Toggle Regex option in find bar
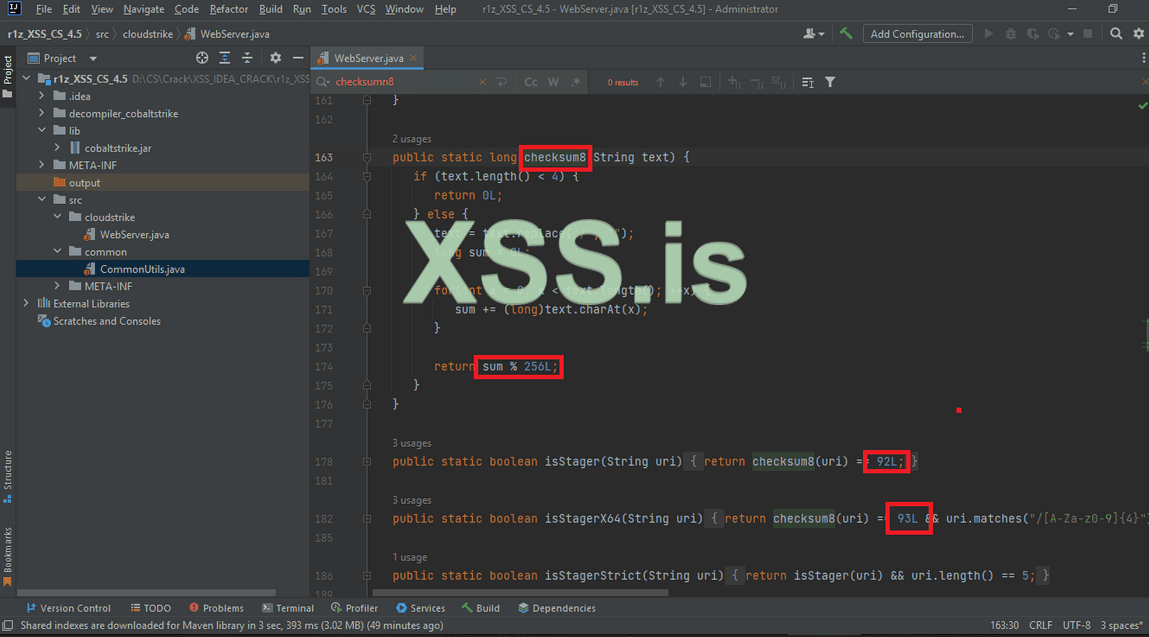Viewport: 1149px width, 637px height. pos(575,82)
